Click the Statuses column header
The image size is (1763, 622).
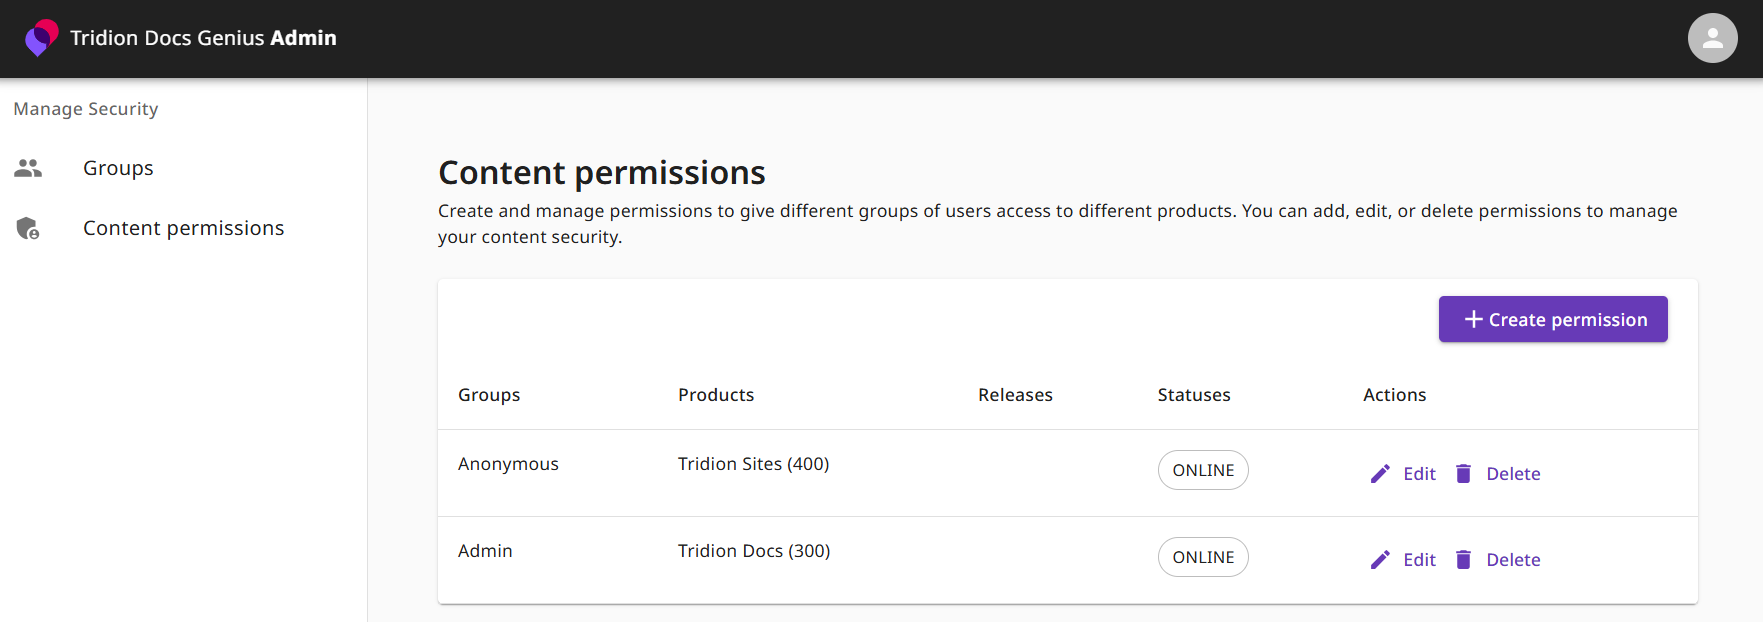[1194, 395]
